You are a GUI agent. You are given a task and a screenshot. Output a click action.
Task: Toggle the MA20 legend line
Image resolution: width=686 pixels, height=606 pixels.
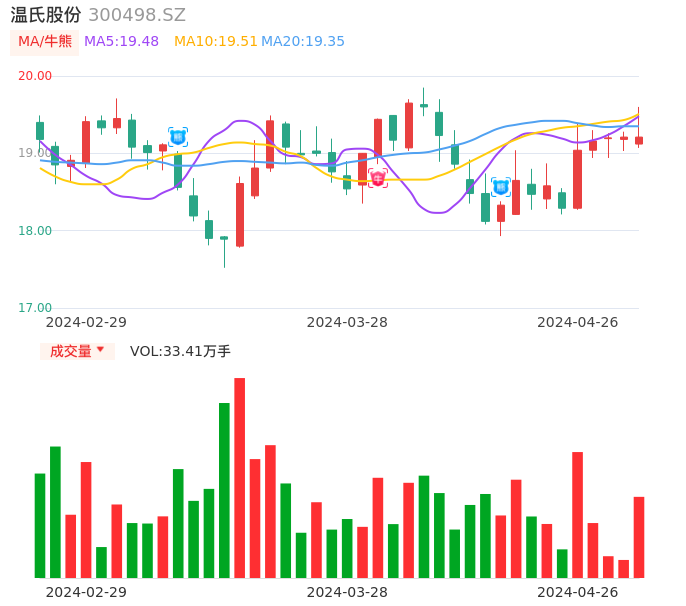[x=302, y=42]
